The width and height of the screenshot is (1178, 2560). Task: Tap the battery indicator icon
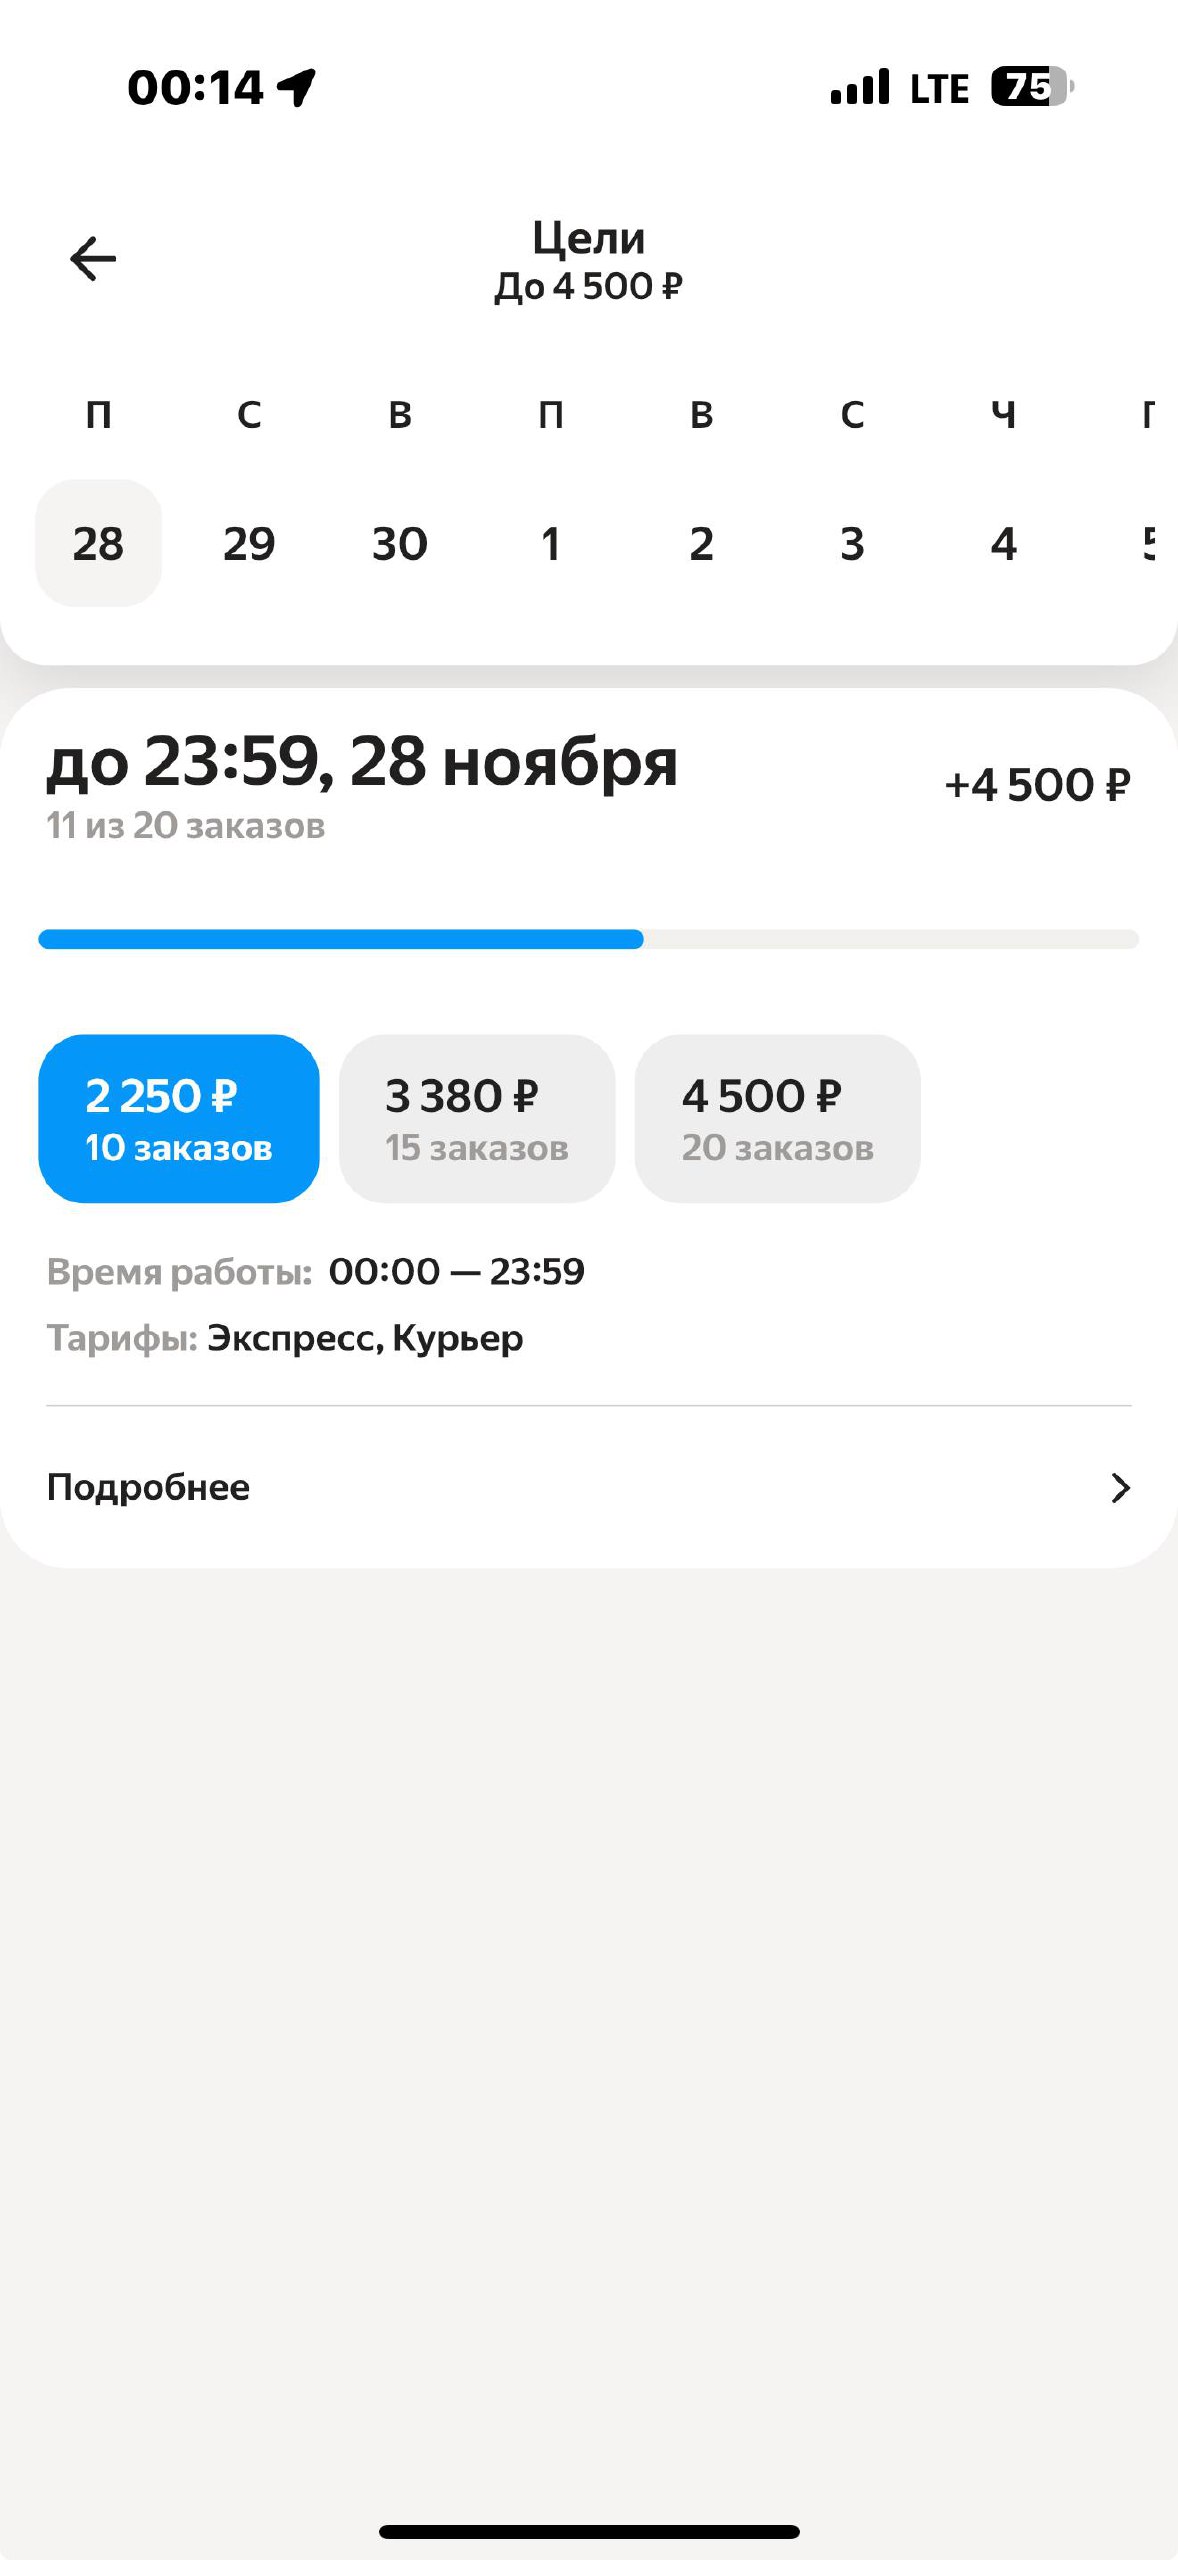pos(1030,87)
